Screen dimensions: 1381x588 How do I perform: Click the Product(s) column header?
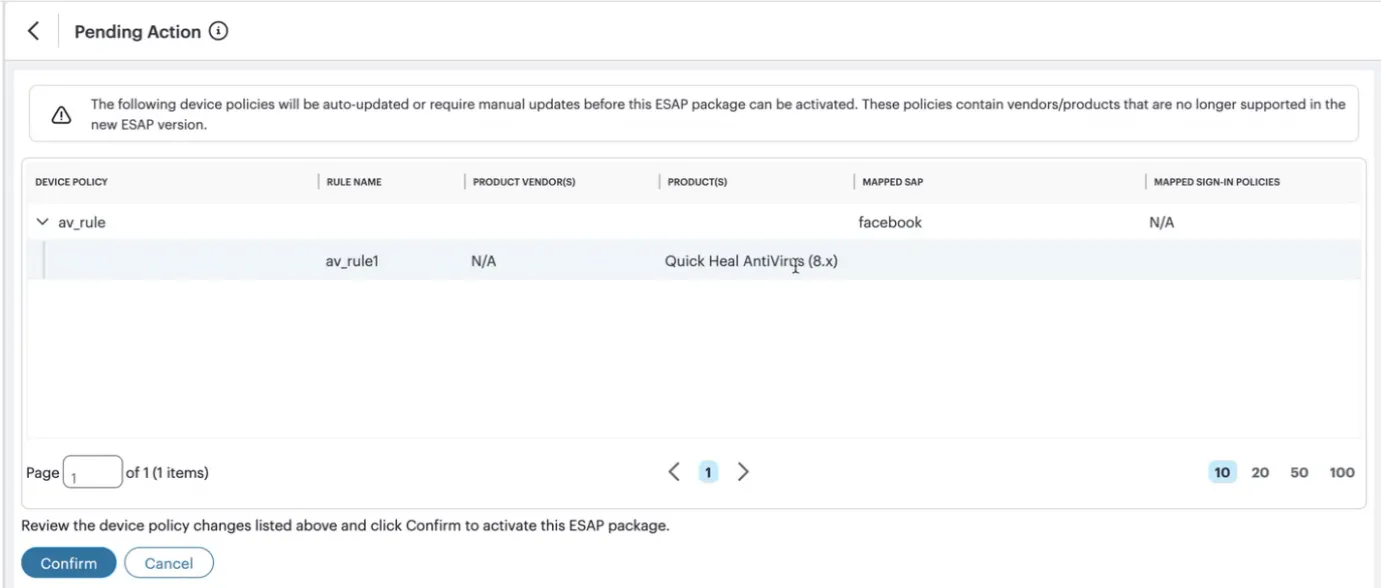click(x=697, y=182)
